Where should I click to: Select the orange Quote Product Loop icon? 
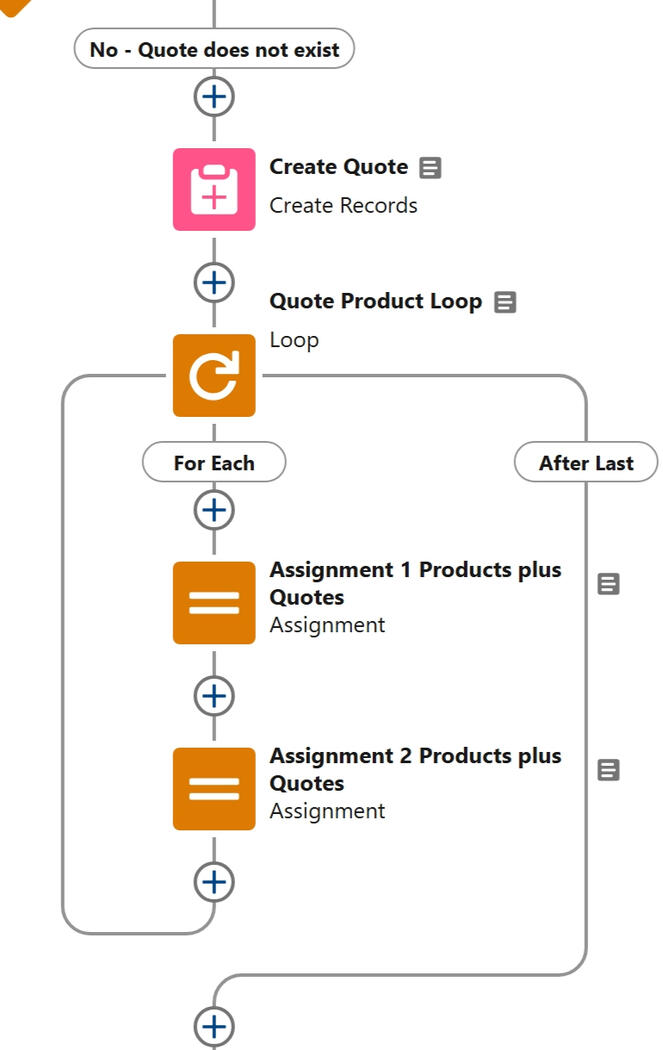coord(214,375)
